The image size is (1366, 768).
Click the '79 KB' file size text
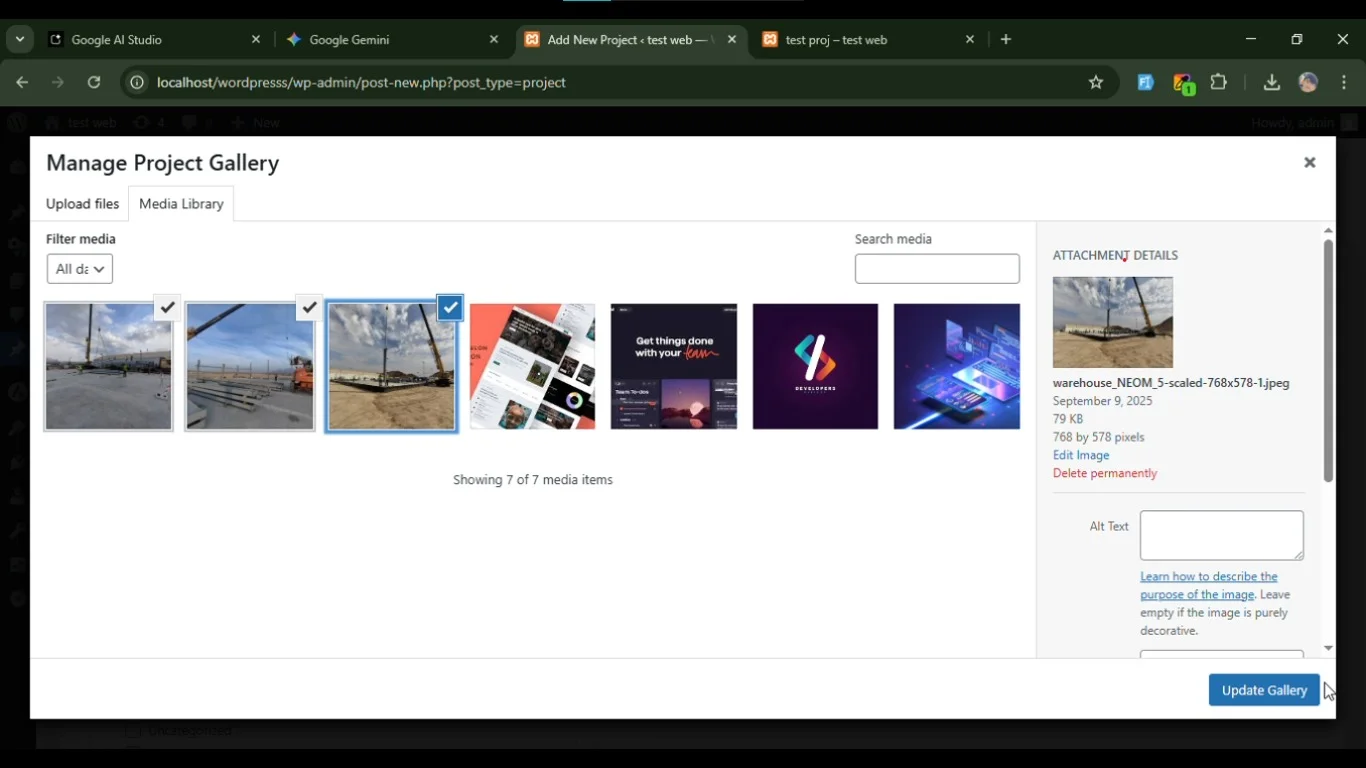tap(1068, 419)
